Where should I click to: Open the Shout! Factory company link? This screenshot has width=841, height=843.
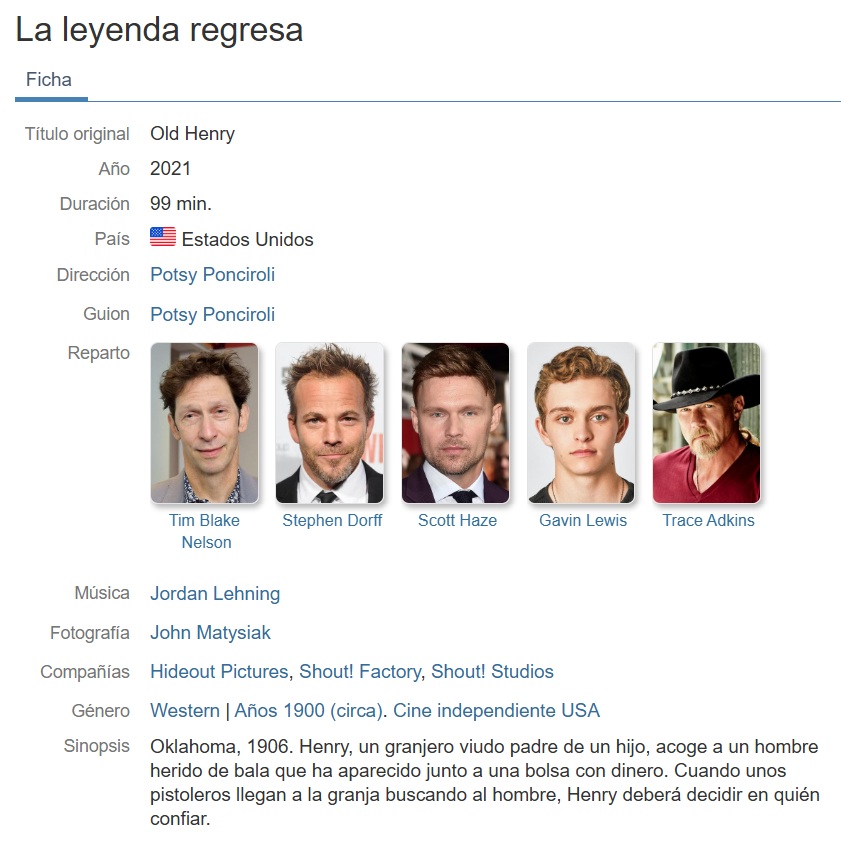click(x=360, y=671)
